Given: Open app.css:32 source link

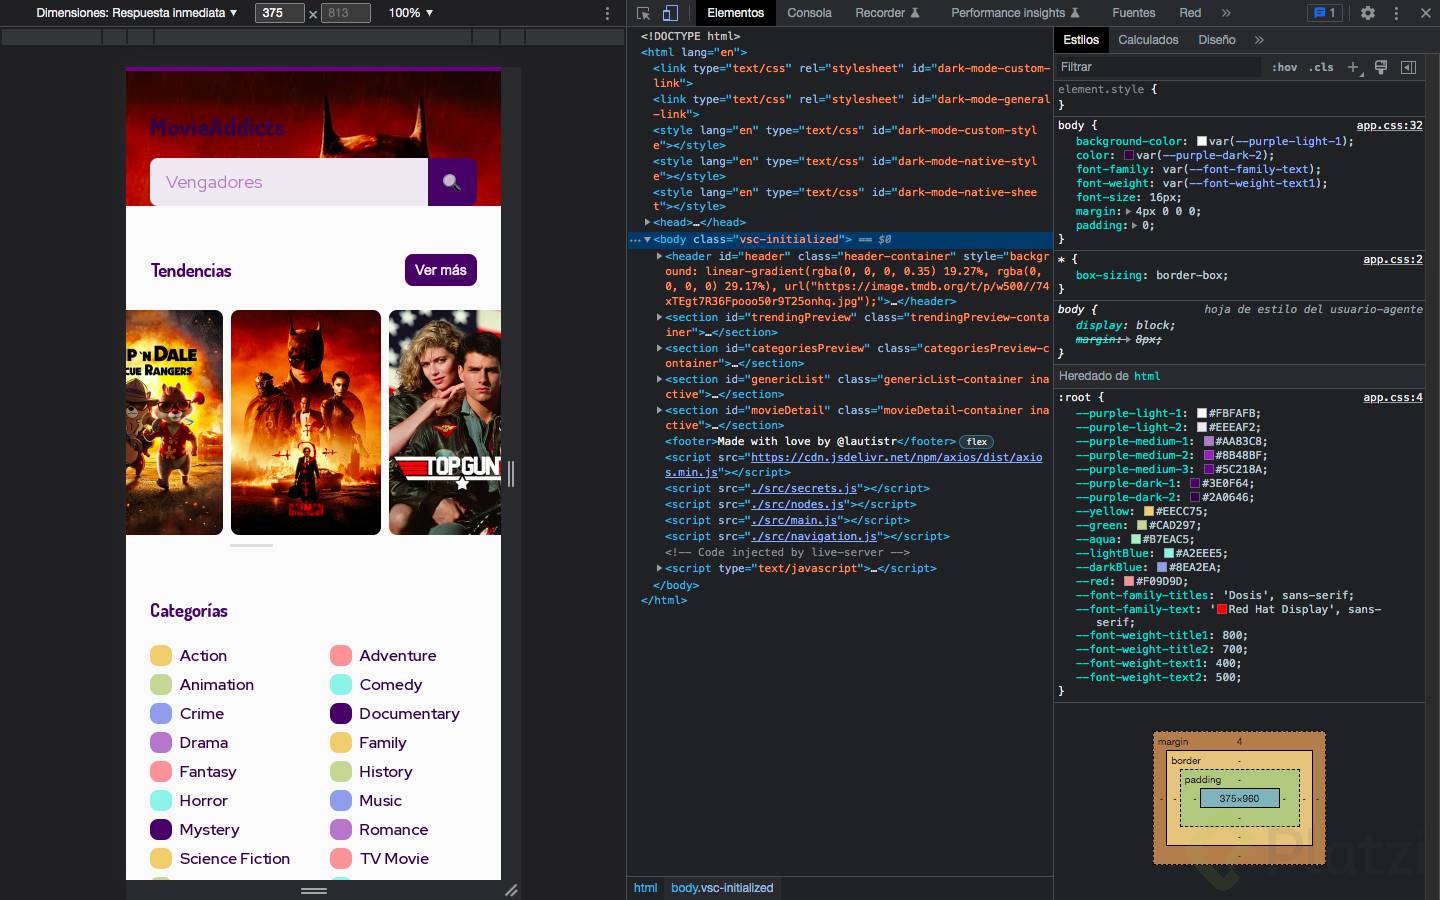Looking at the screenshot, I should pyautogui.click(x=1389, y=125).
